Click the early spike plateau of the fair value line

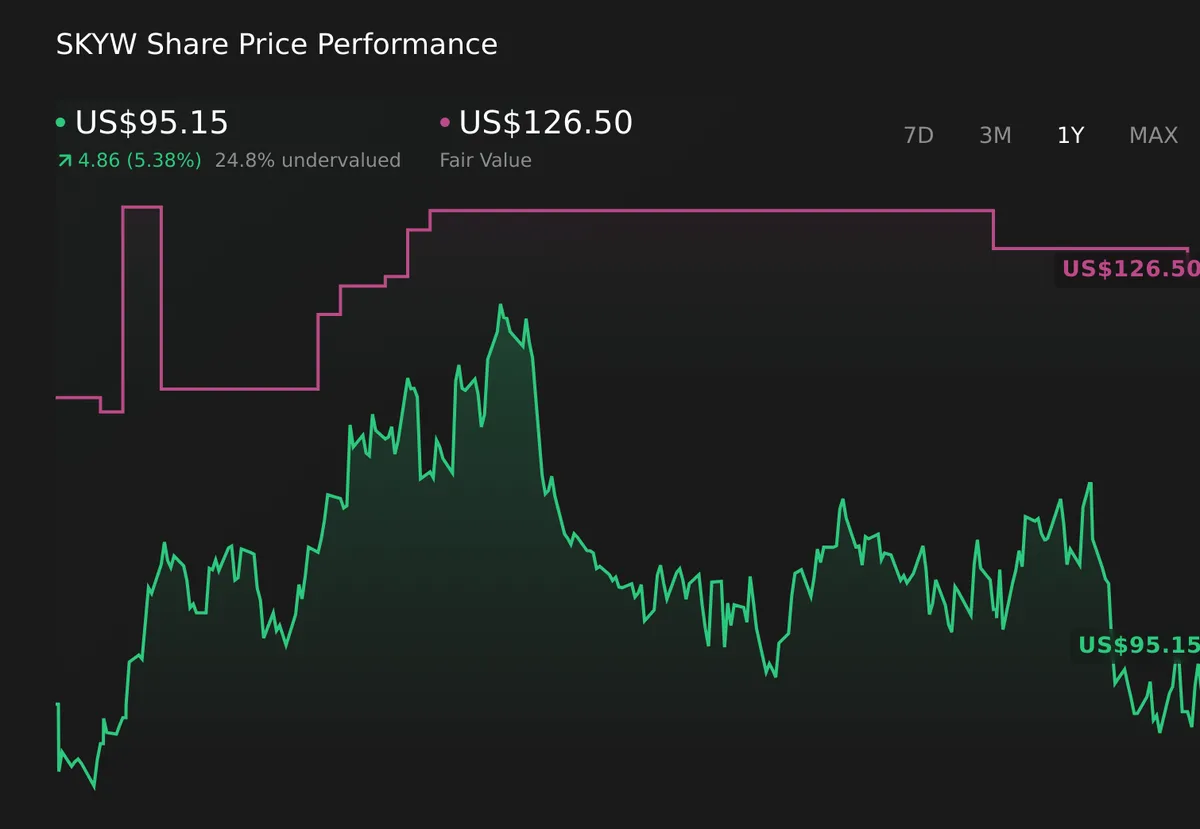click(x=142, y=207)
